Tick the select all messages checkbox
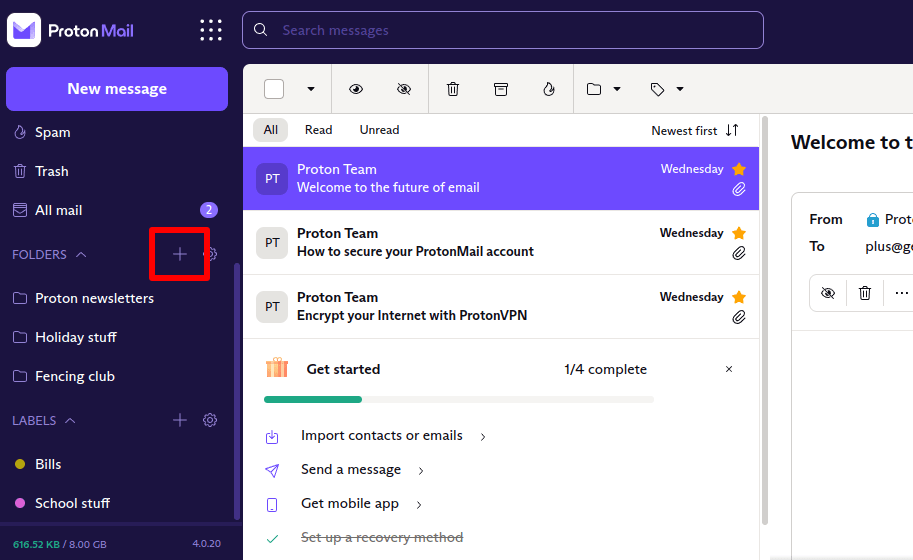The image size is (913, 560). coord(274,89)
